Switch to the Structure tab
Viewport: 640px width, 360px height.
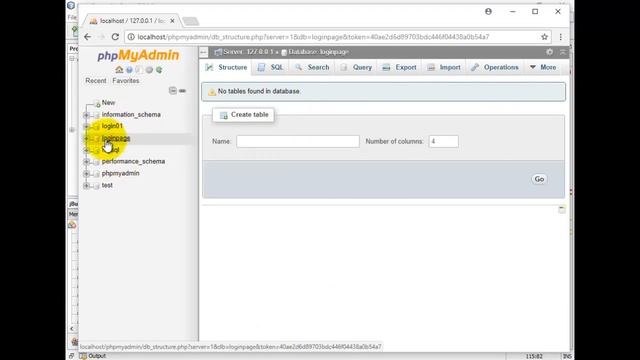tap(227, 67)
